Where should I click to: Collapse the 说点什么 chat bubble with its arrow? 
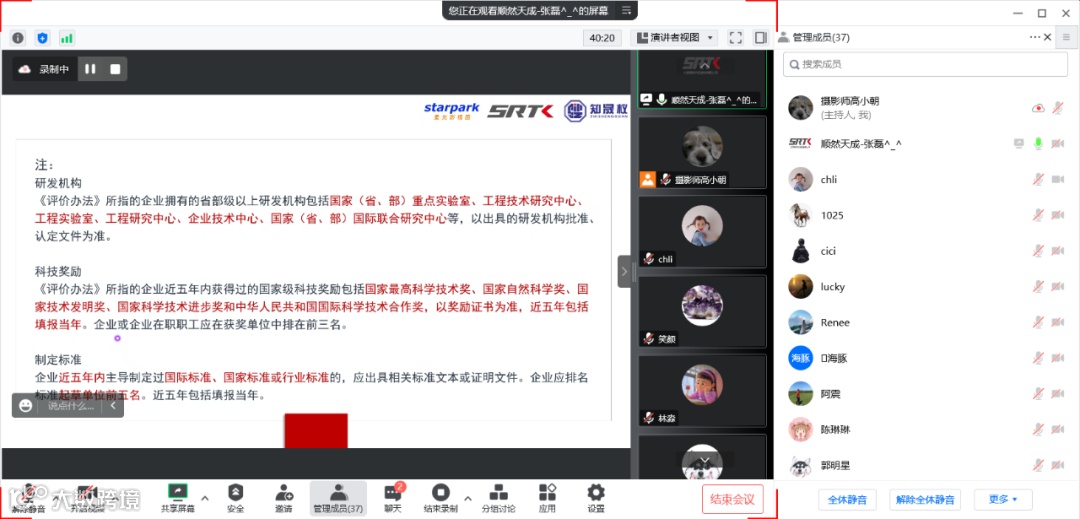click(x=114, y=405)
